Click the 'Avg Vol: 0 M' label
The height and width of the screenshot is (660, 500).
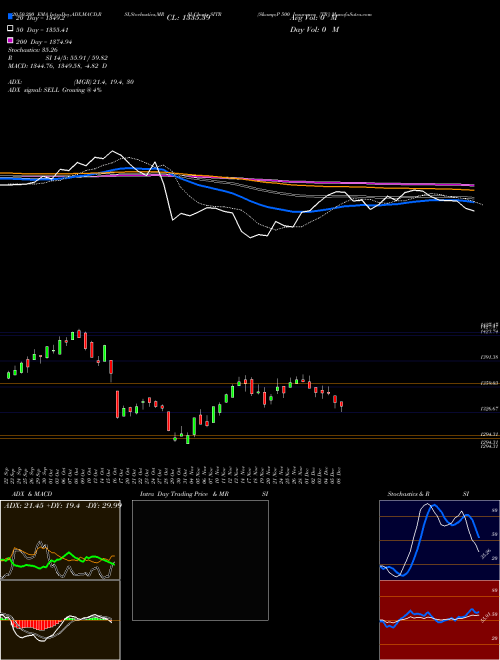[314, 18]
